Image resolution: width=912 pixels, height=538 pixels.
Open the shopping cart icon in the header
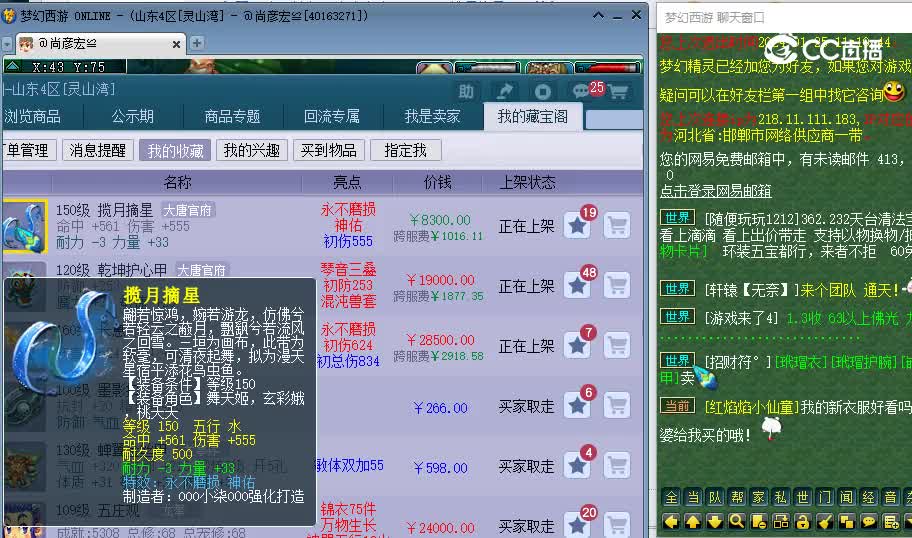[618, 91]
